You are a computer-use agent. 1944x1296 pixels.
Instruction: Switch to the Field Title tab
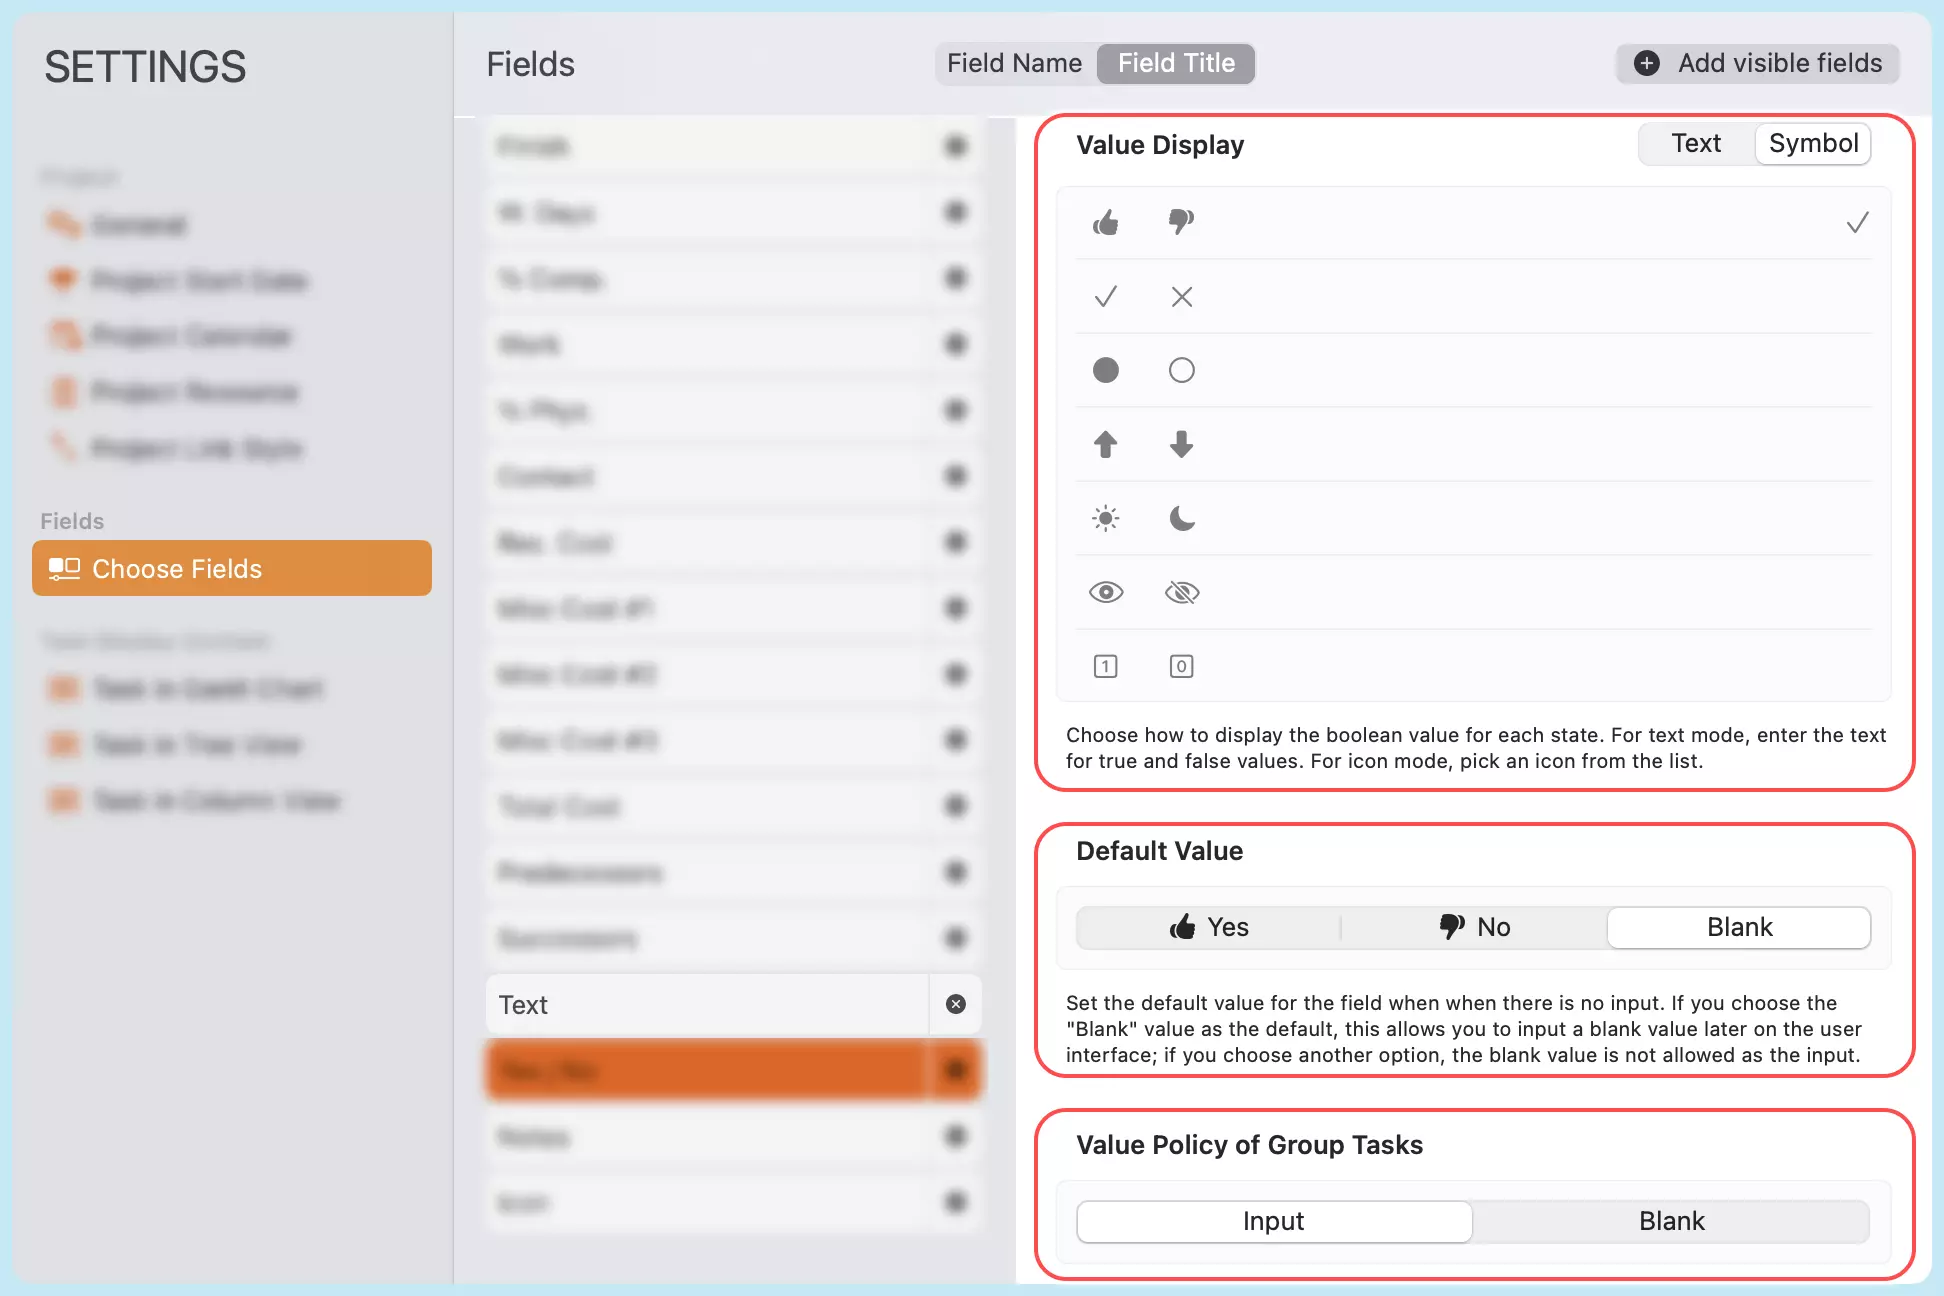coord(1175,63)
